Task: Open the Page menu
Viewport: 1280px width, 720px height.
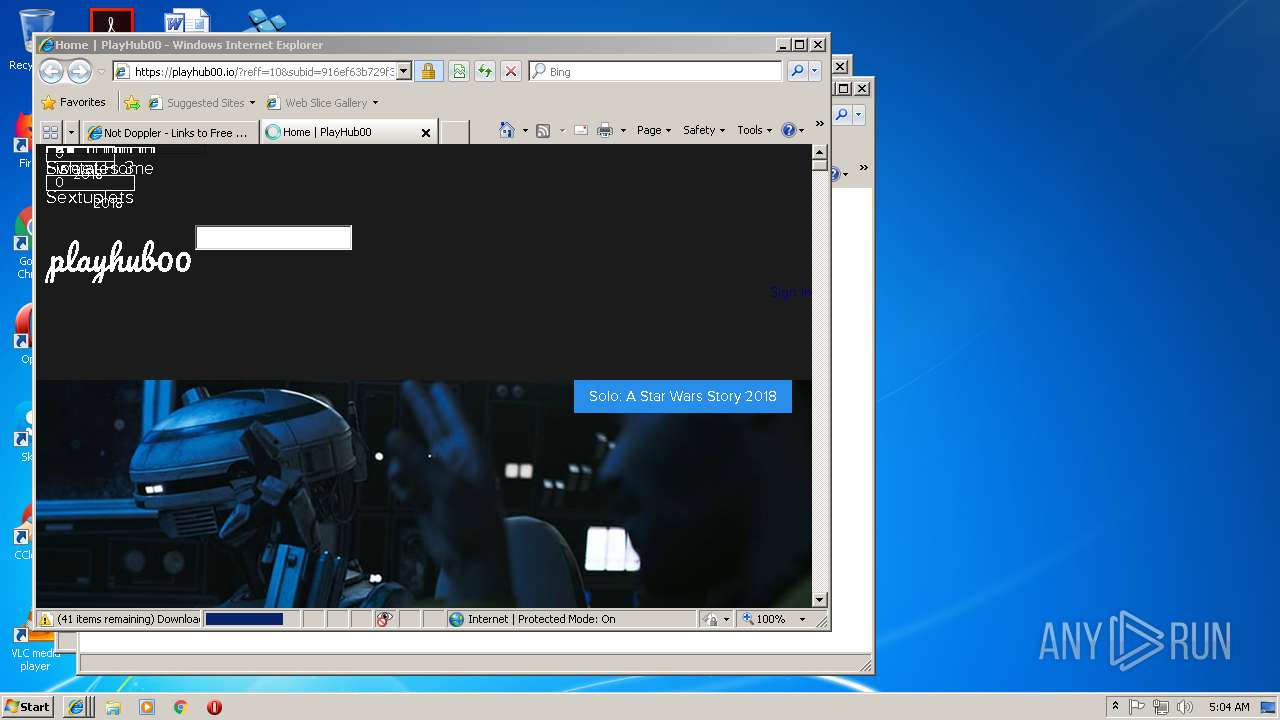Action: (x=654, y=130)
